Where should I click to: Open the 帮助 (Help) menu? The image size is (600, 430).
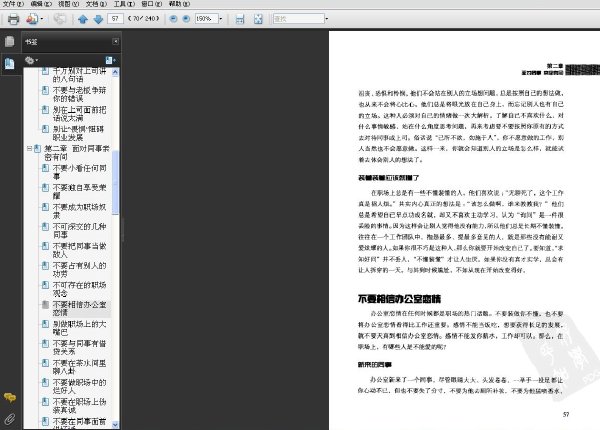coord(179,4)
